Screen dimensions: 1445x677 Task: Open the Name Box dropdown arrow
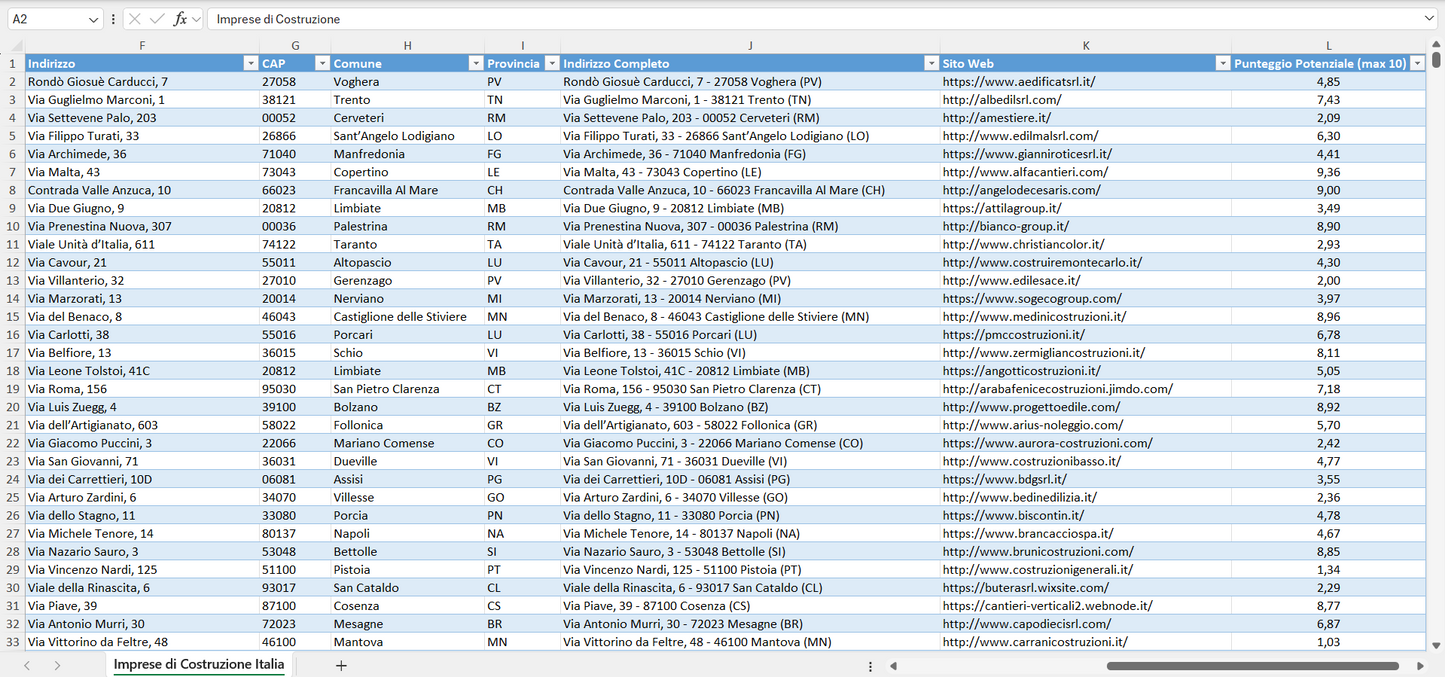[93, 18]
